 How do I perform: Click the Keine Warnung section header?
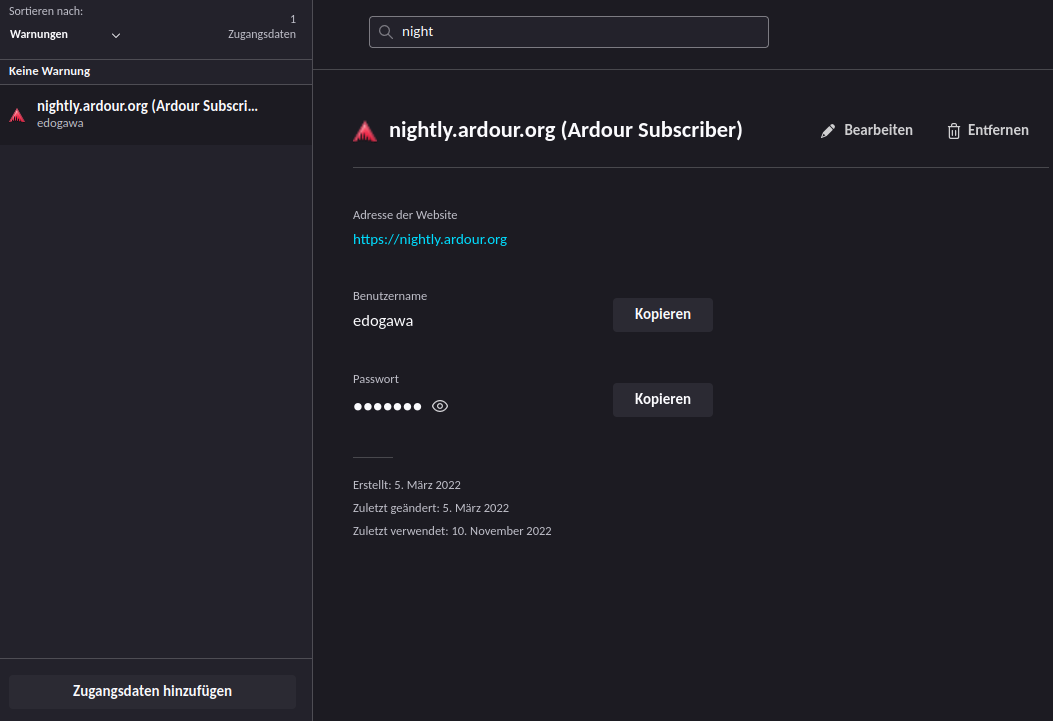(x=50, y=71)
